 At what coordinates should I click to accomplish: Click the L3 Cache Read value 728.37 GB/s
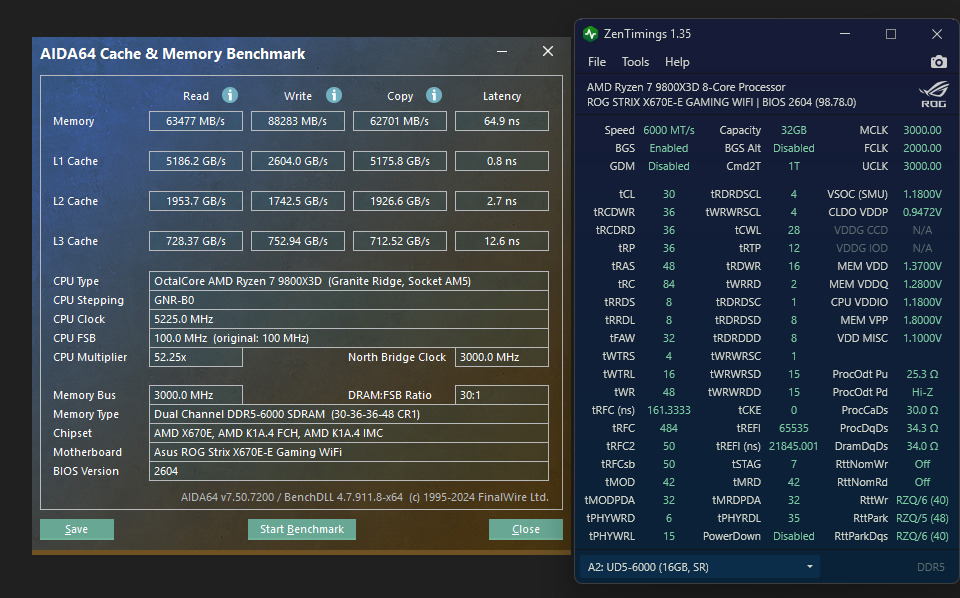[x=196, y=241]
